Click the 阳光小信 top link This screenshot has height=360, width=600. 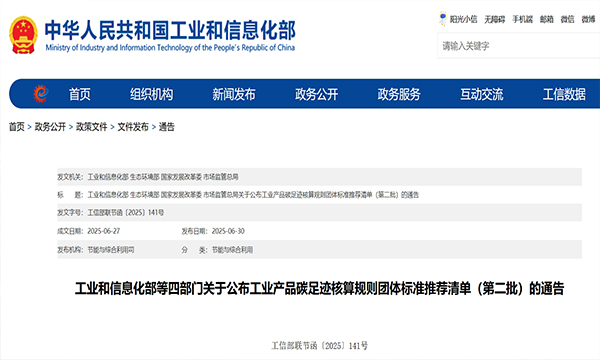(463, 19)
